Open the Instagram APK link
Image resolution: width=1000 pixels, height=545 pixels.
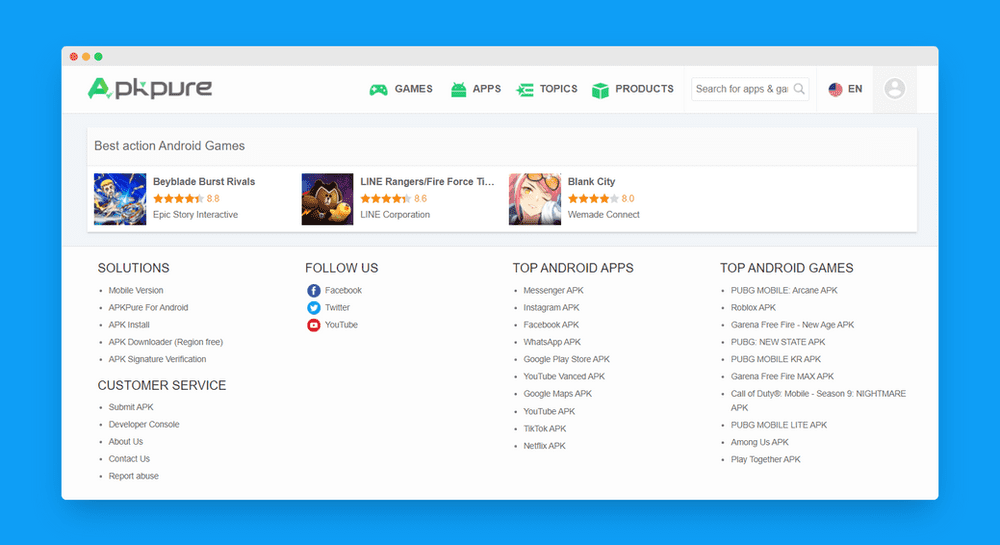[x=551, y=307]
